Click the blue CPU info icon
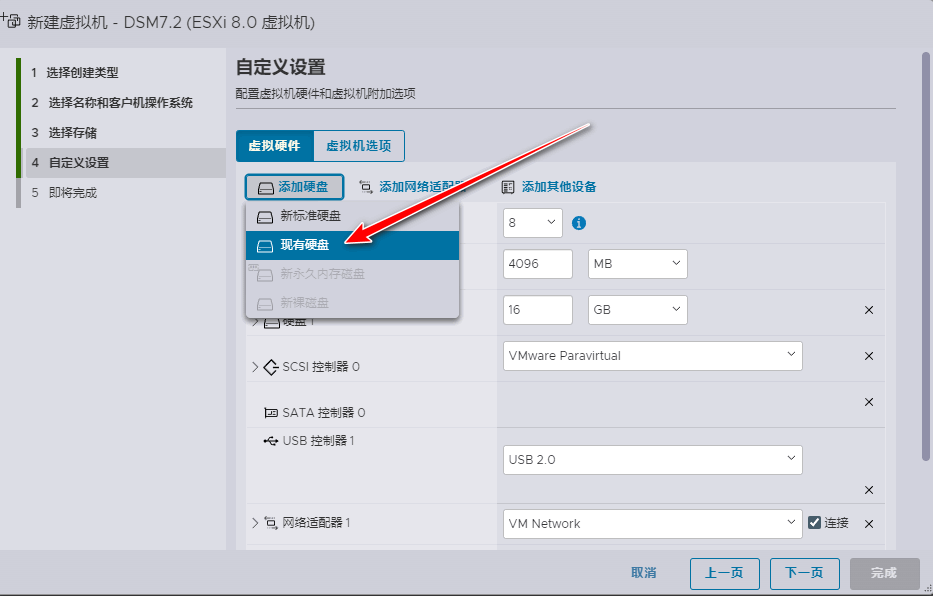This screenshot has height=596, width=933. 579,223
